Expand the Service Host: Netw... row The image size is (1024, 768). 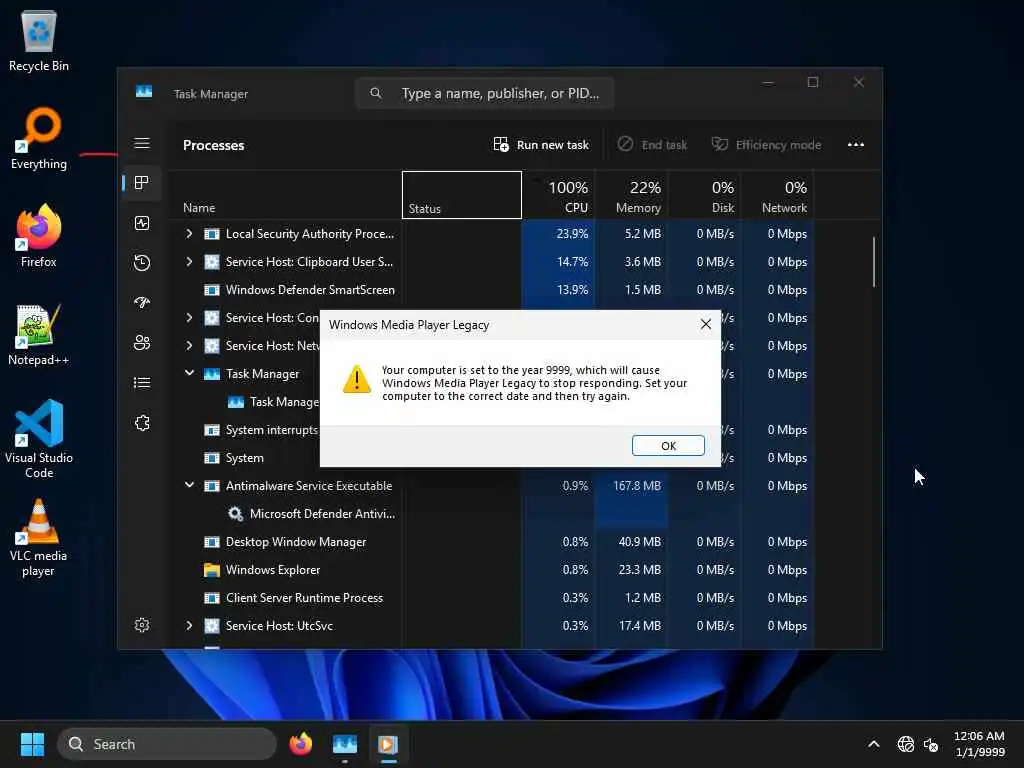(189, 345)
